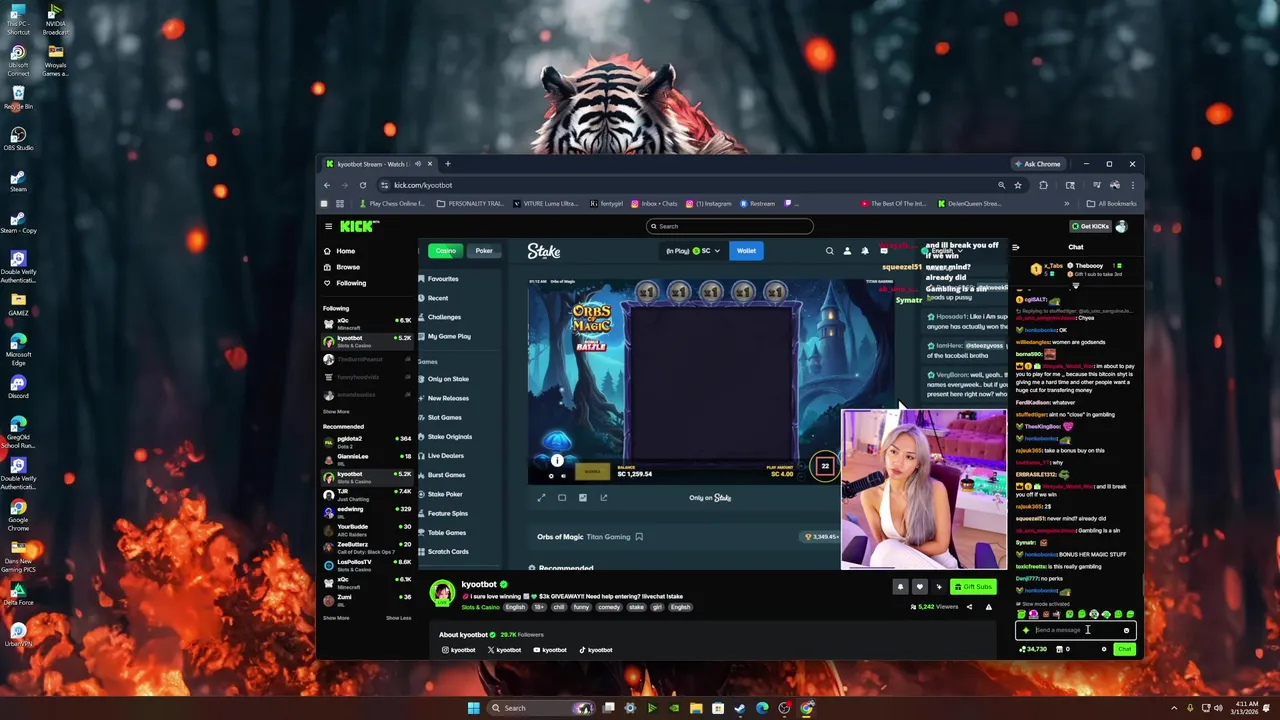Click the Get KICKs button

point(1089,226)
